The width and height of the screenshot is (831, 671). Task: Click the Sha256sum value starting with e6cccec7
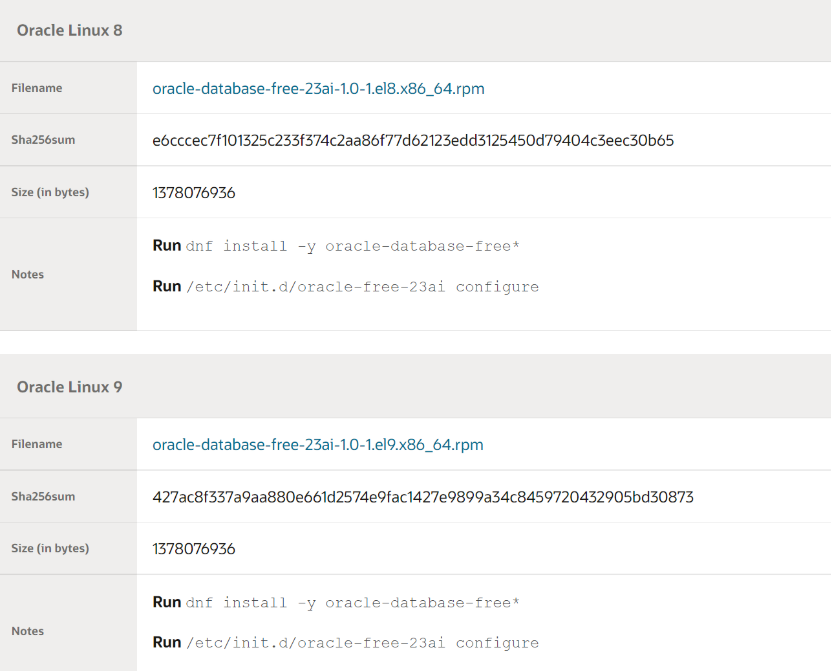(412, 141)
